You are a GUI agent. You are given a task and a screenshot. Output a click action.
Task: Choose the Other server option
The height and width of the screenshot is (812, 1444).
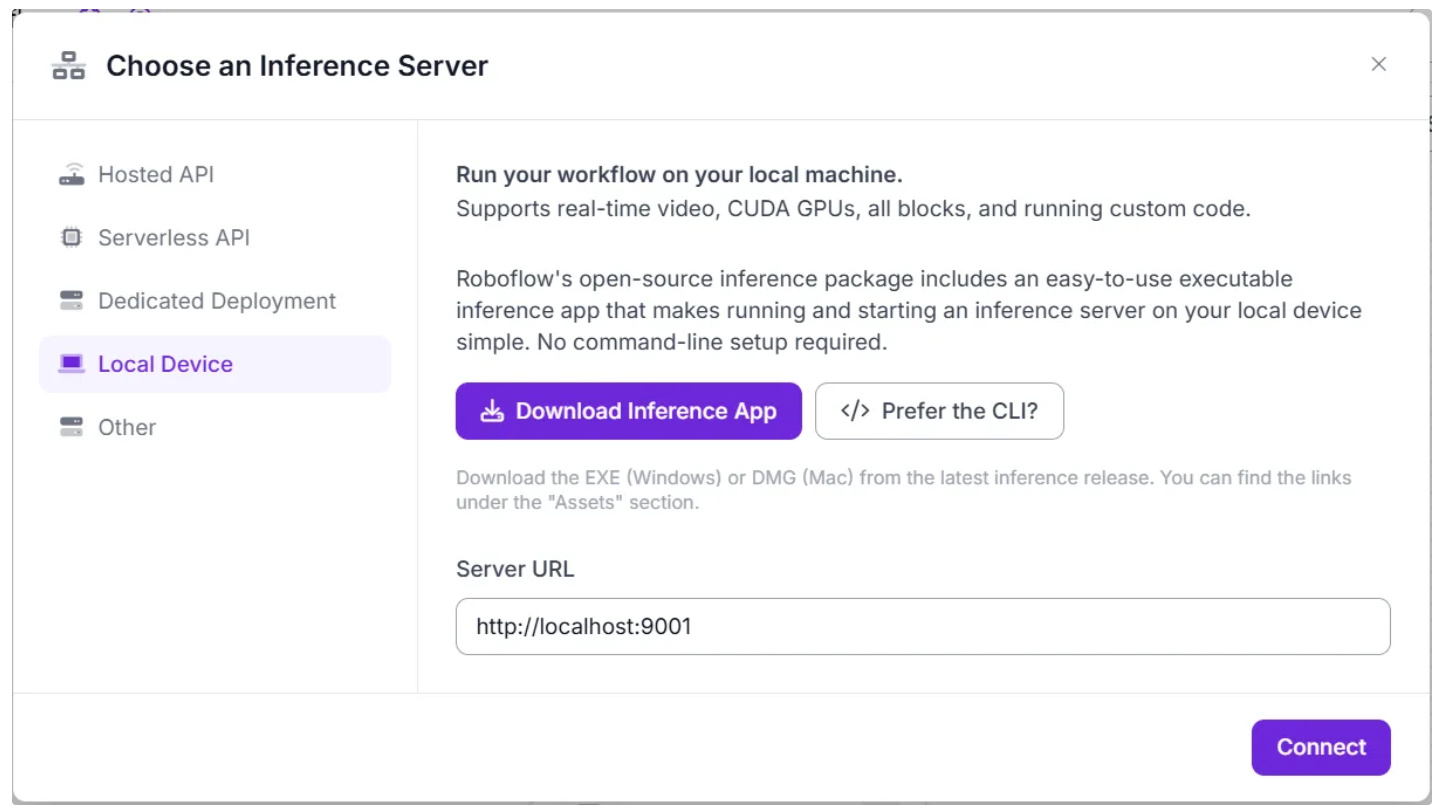click(127, 427)
